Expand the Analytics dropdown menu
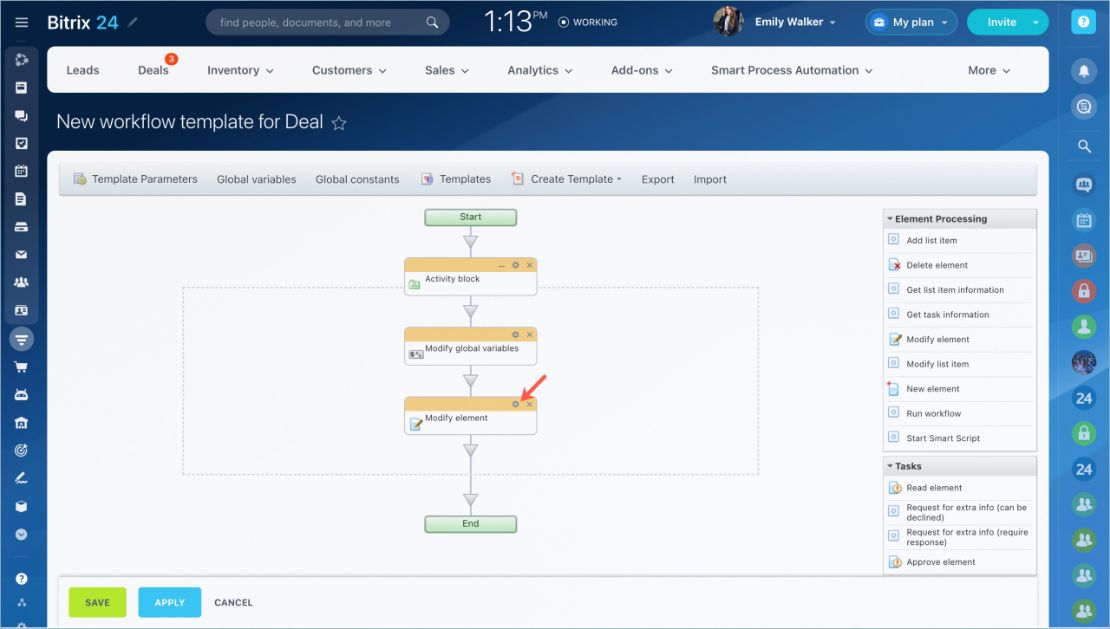The image size is (1110, 629). click(x=539, y=70)
